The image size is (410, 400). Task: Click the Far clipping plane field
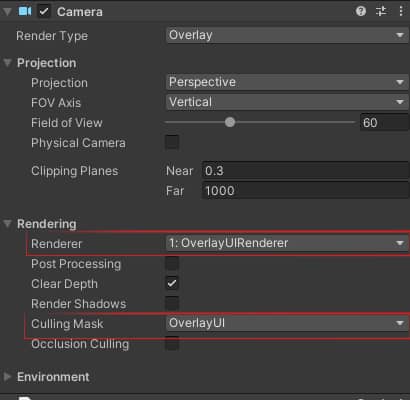click(x=305, y=191)
